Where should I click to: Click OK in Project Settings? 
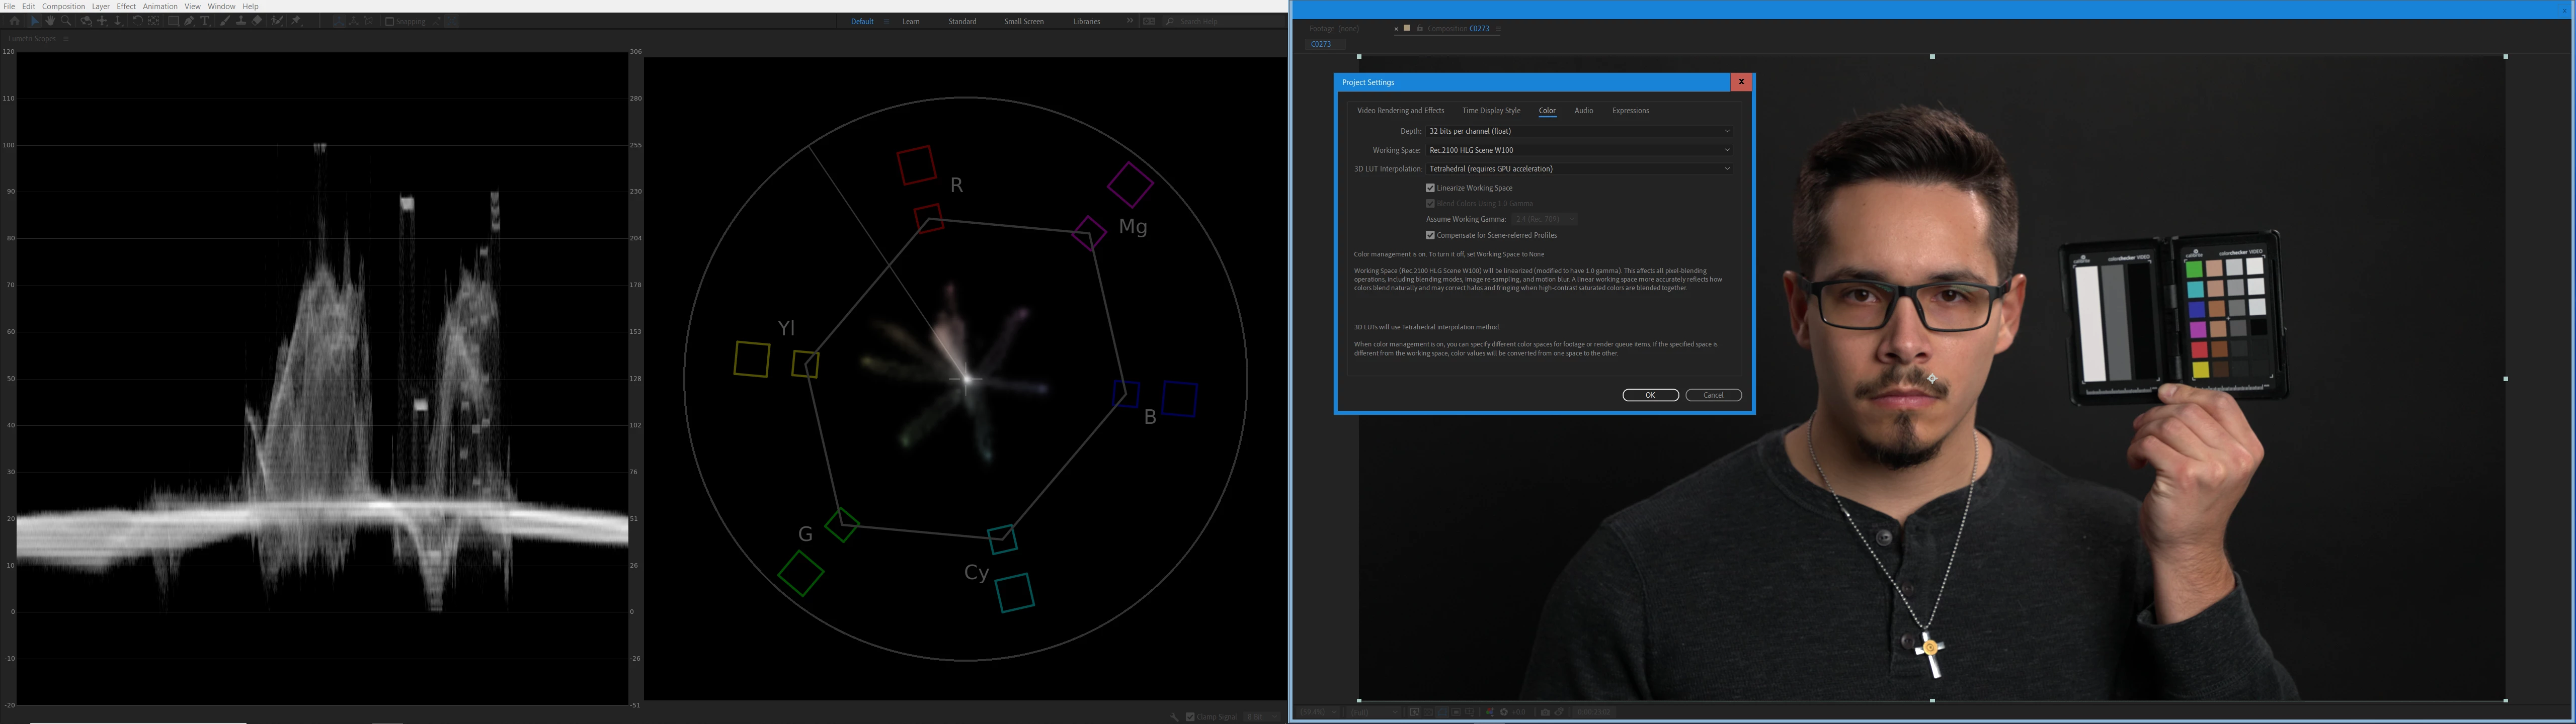point(1650,395)
